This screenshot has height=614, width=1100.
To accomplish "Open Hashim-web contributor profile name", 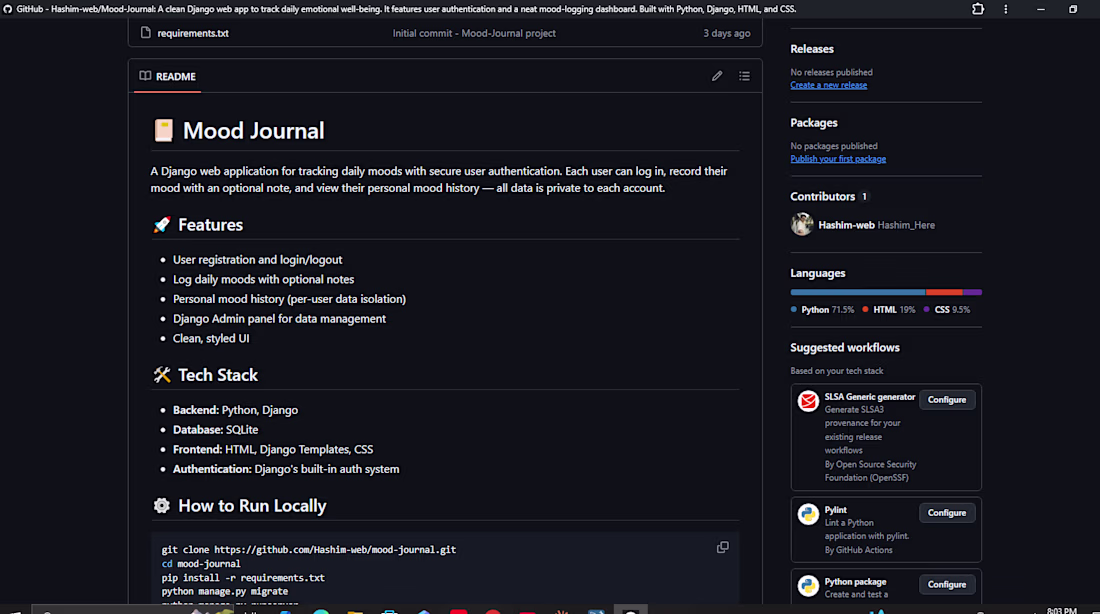I will [x=846, y=225].
